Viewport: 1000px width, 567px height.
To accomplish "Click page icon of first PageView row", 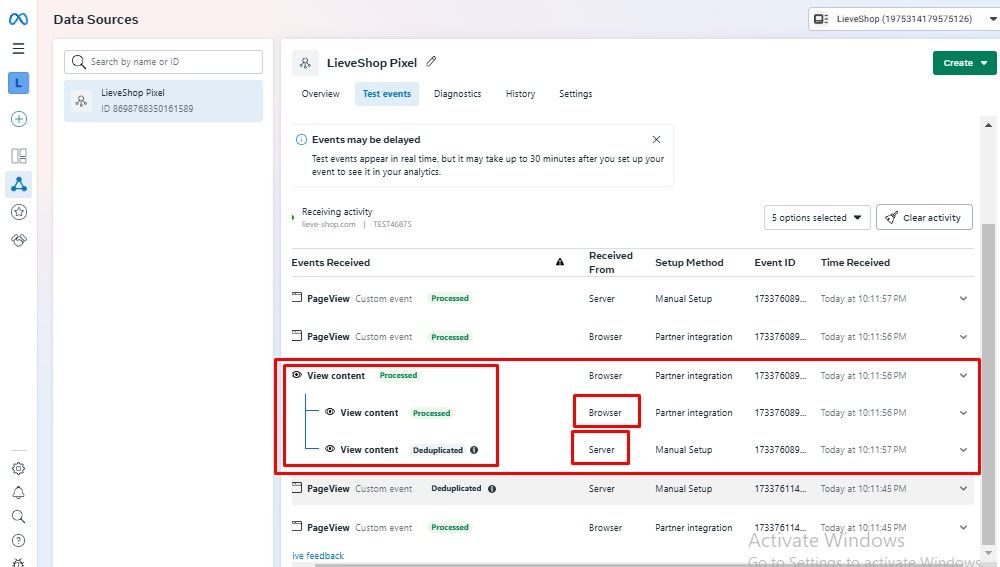I will pos(297,297).
